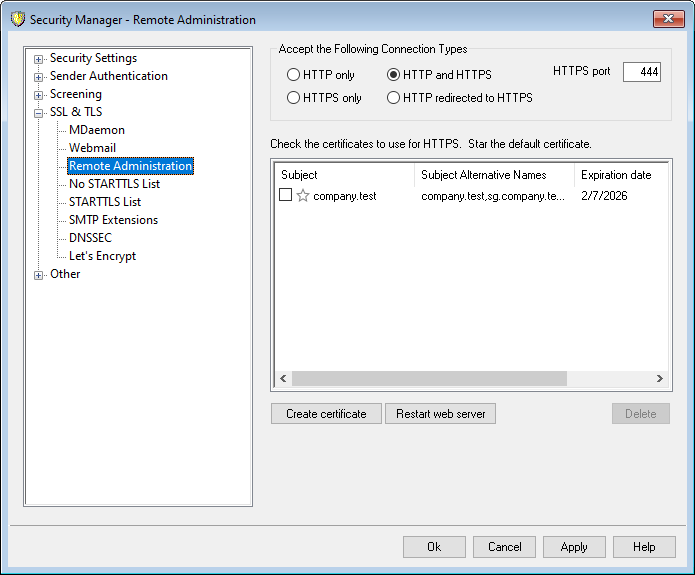The height and width of the screenshot is (575, 695).
Task: Select Webmail under SSL & TLS
Action: click(92, 148)
